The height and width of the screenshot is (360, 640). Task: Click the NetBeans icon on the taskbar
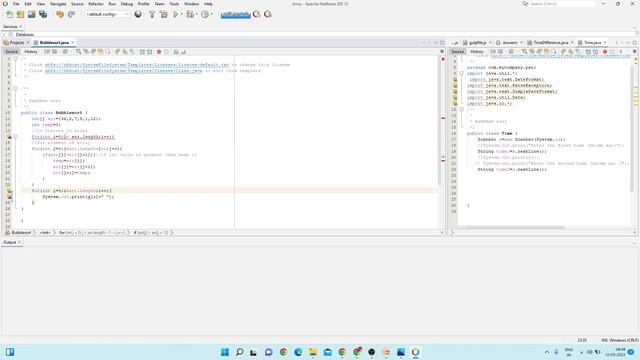[415, 352]
